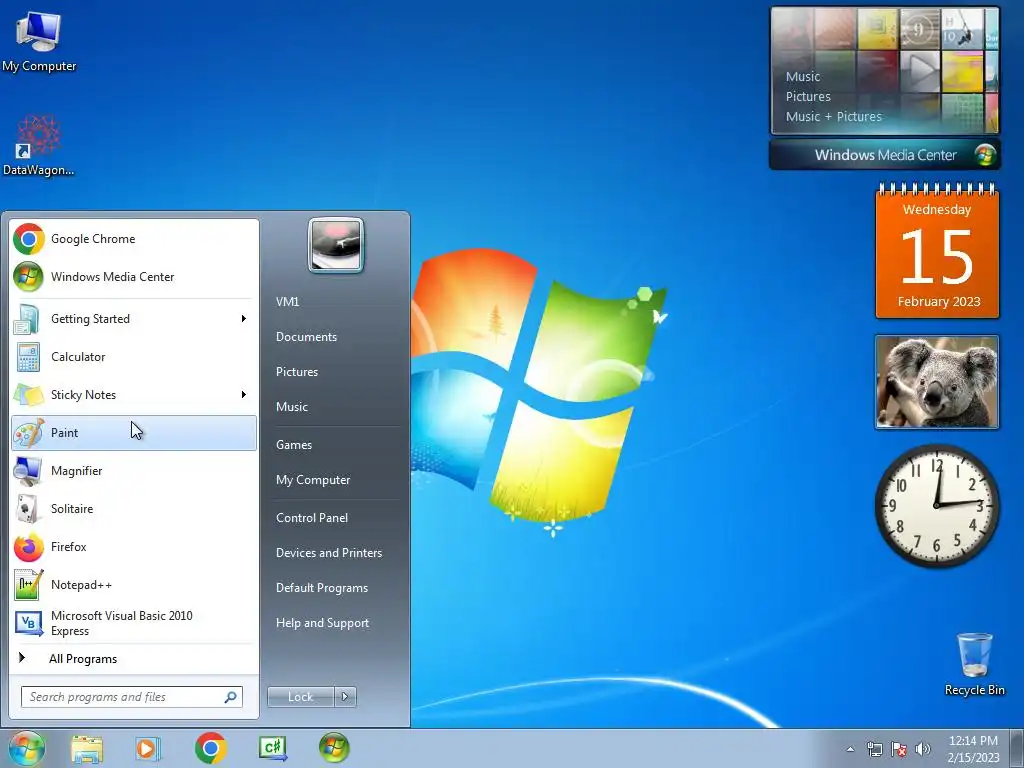Open My Computer from Start menu right pane

click(x=313, y=480)
